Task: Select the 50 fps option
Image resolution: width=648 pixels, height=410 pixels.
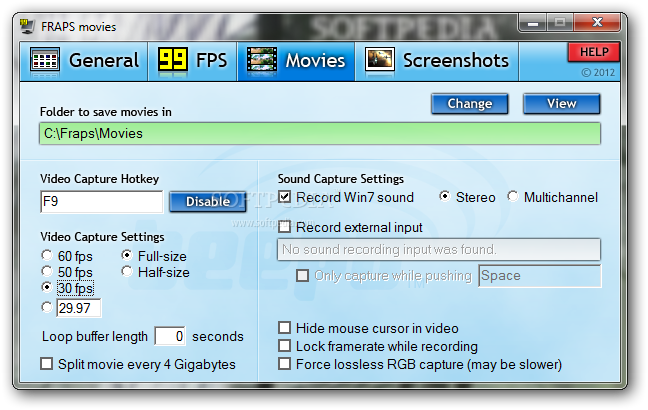Action: point(67,272)
